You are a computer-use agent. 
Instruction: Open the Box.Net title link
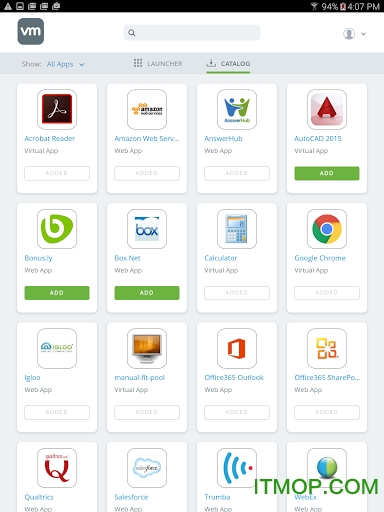pyautogui.click(x=127, y=258)
